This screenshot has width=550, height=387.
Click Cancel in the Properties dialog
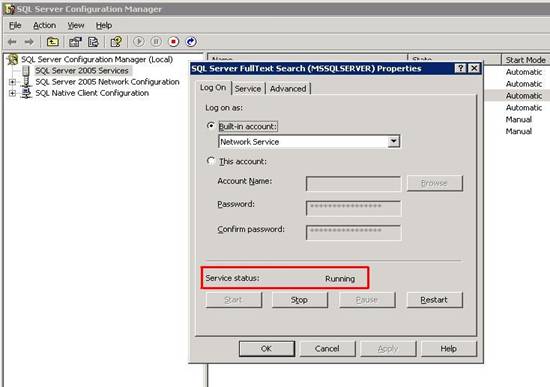coord(327,349)
